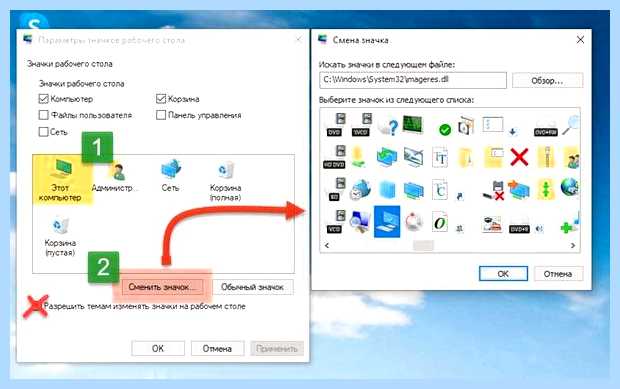Choose the green circuit-board monitor icon

pyautogui.click(x=413, y=124)
